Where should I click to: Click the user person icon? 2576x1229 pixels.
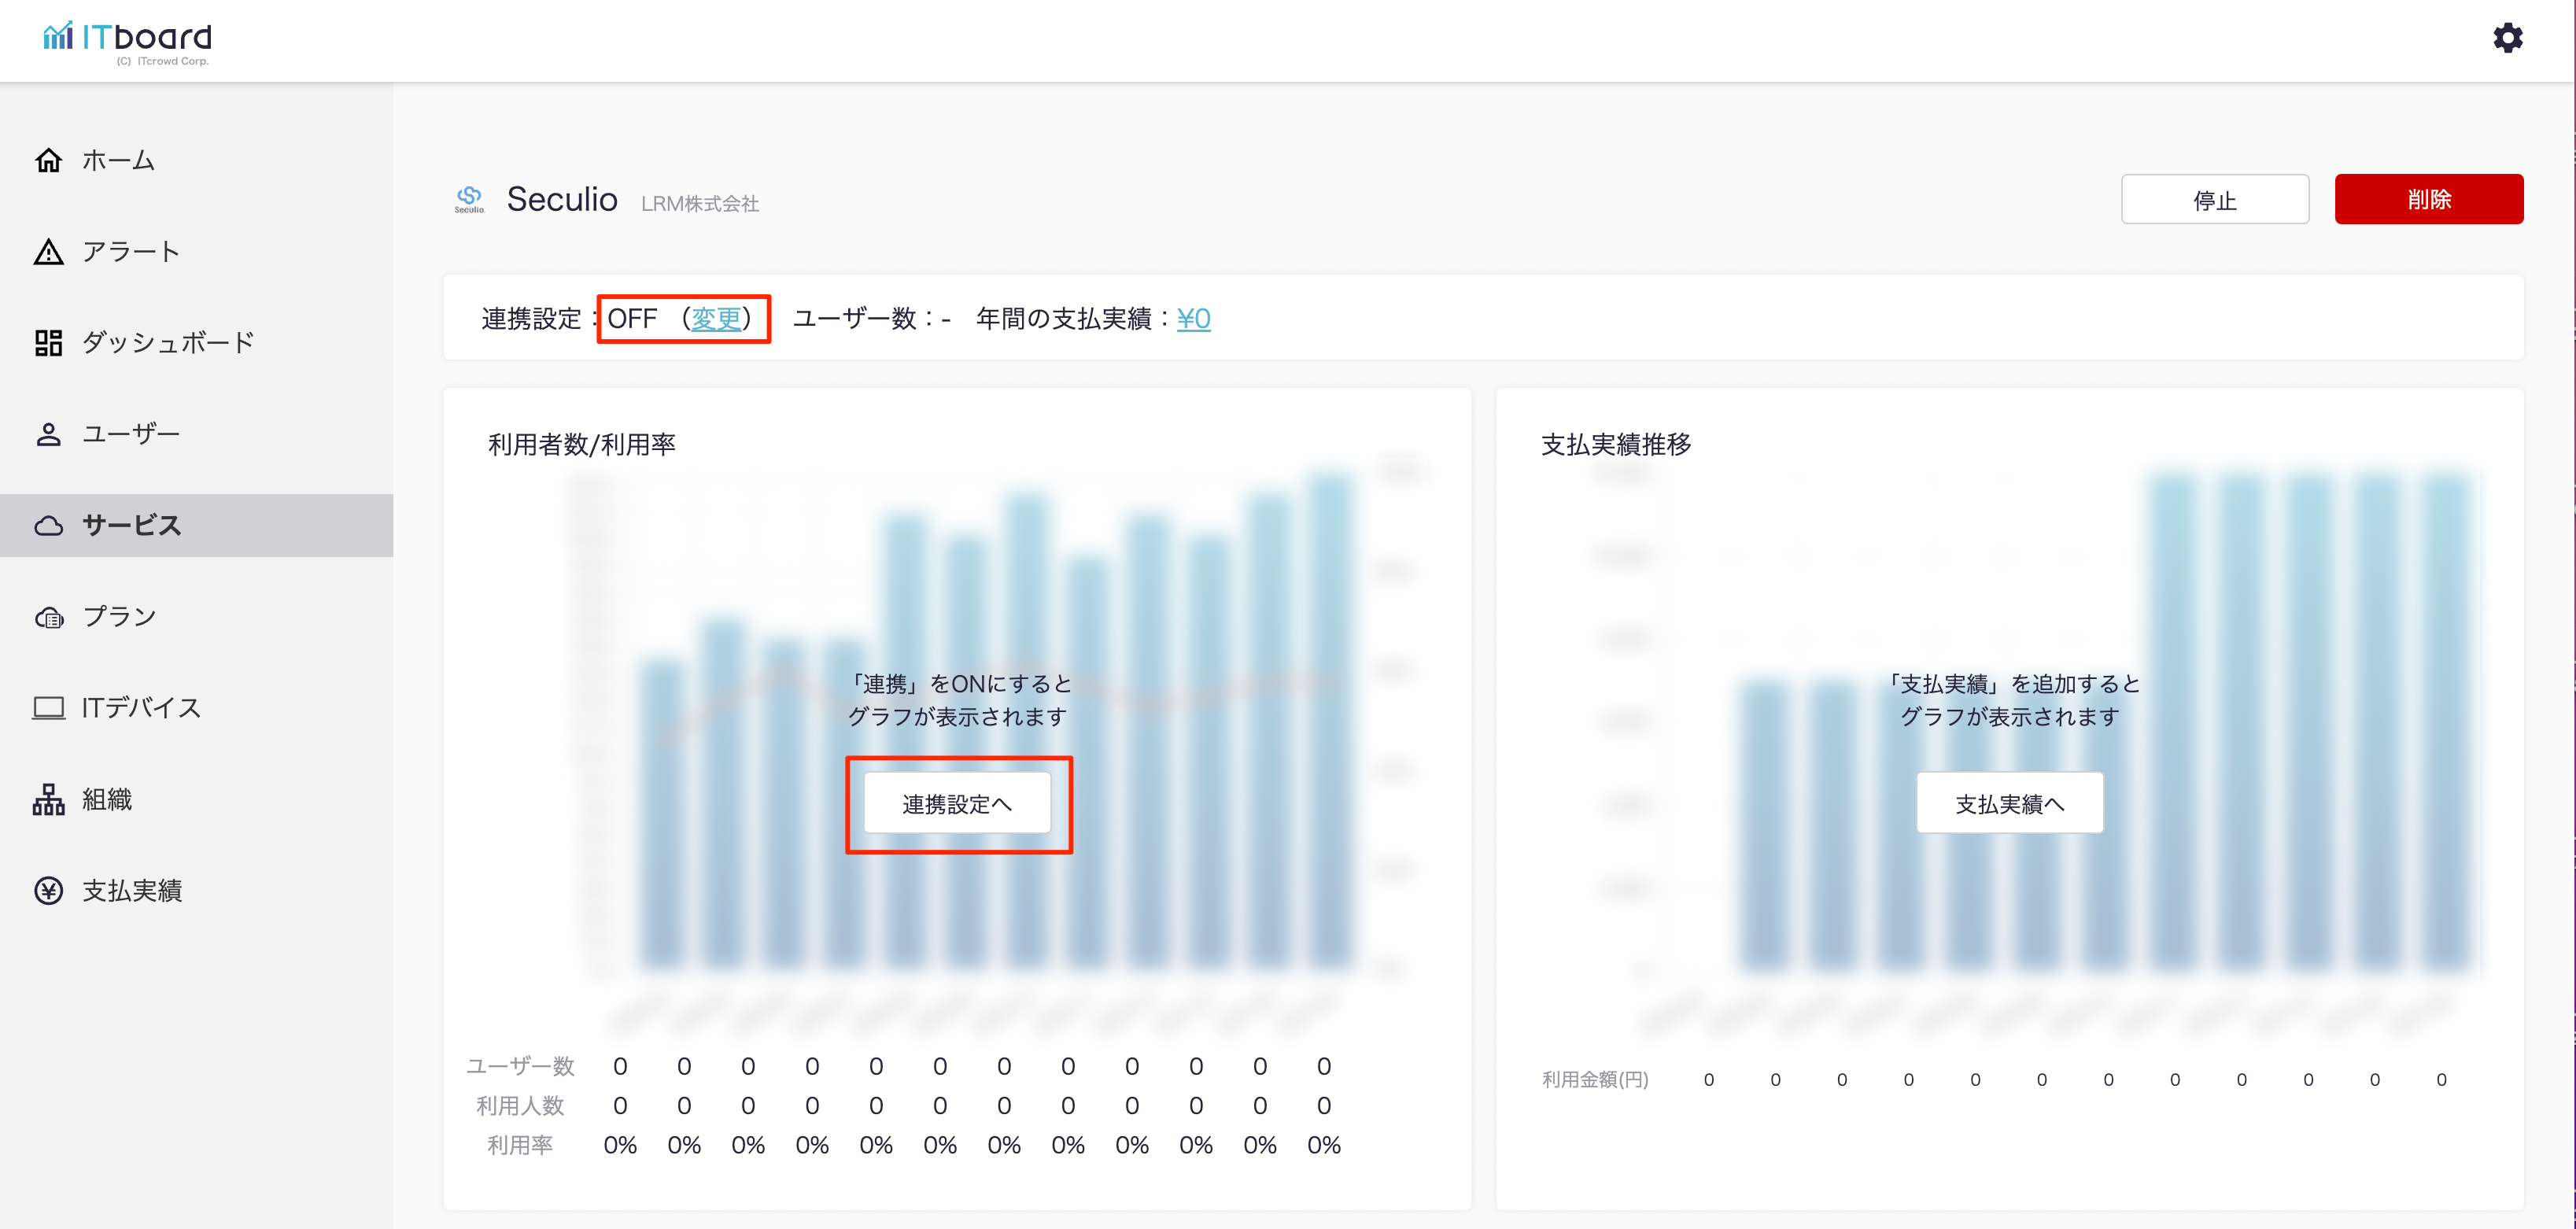(x=48, y=434)
